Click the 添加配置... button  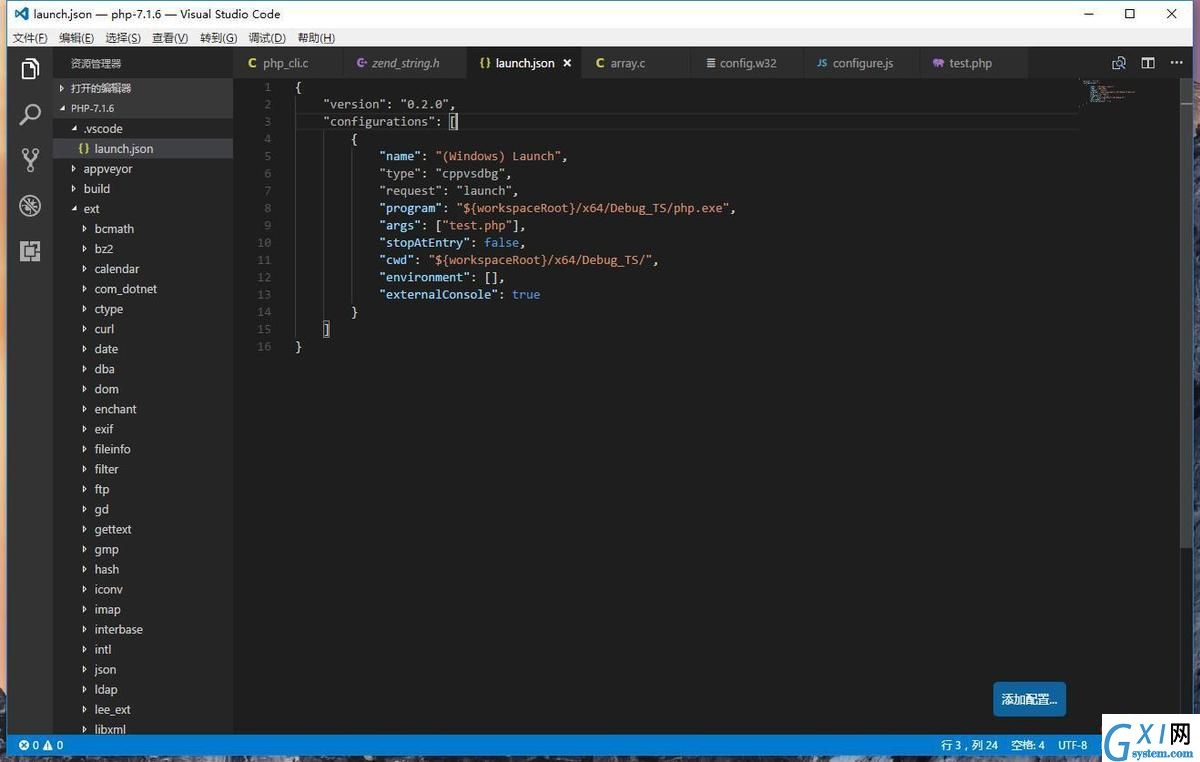[x=1029, y=699]
